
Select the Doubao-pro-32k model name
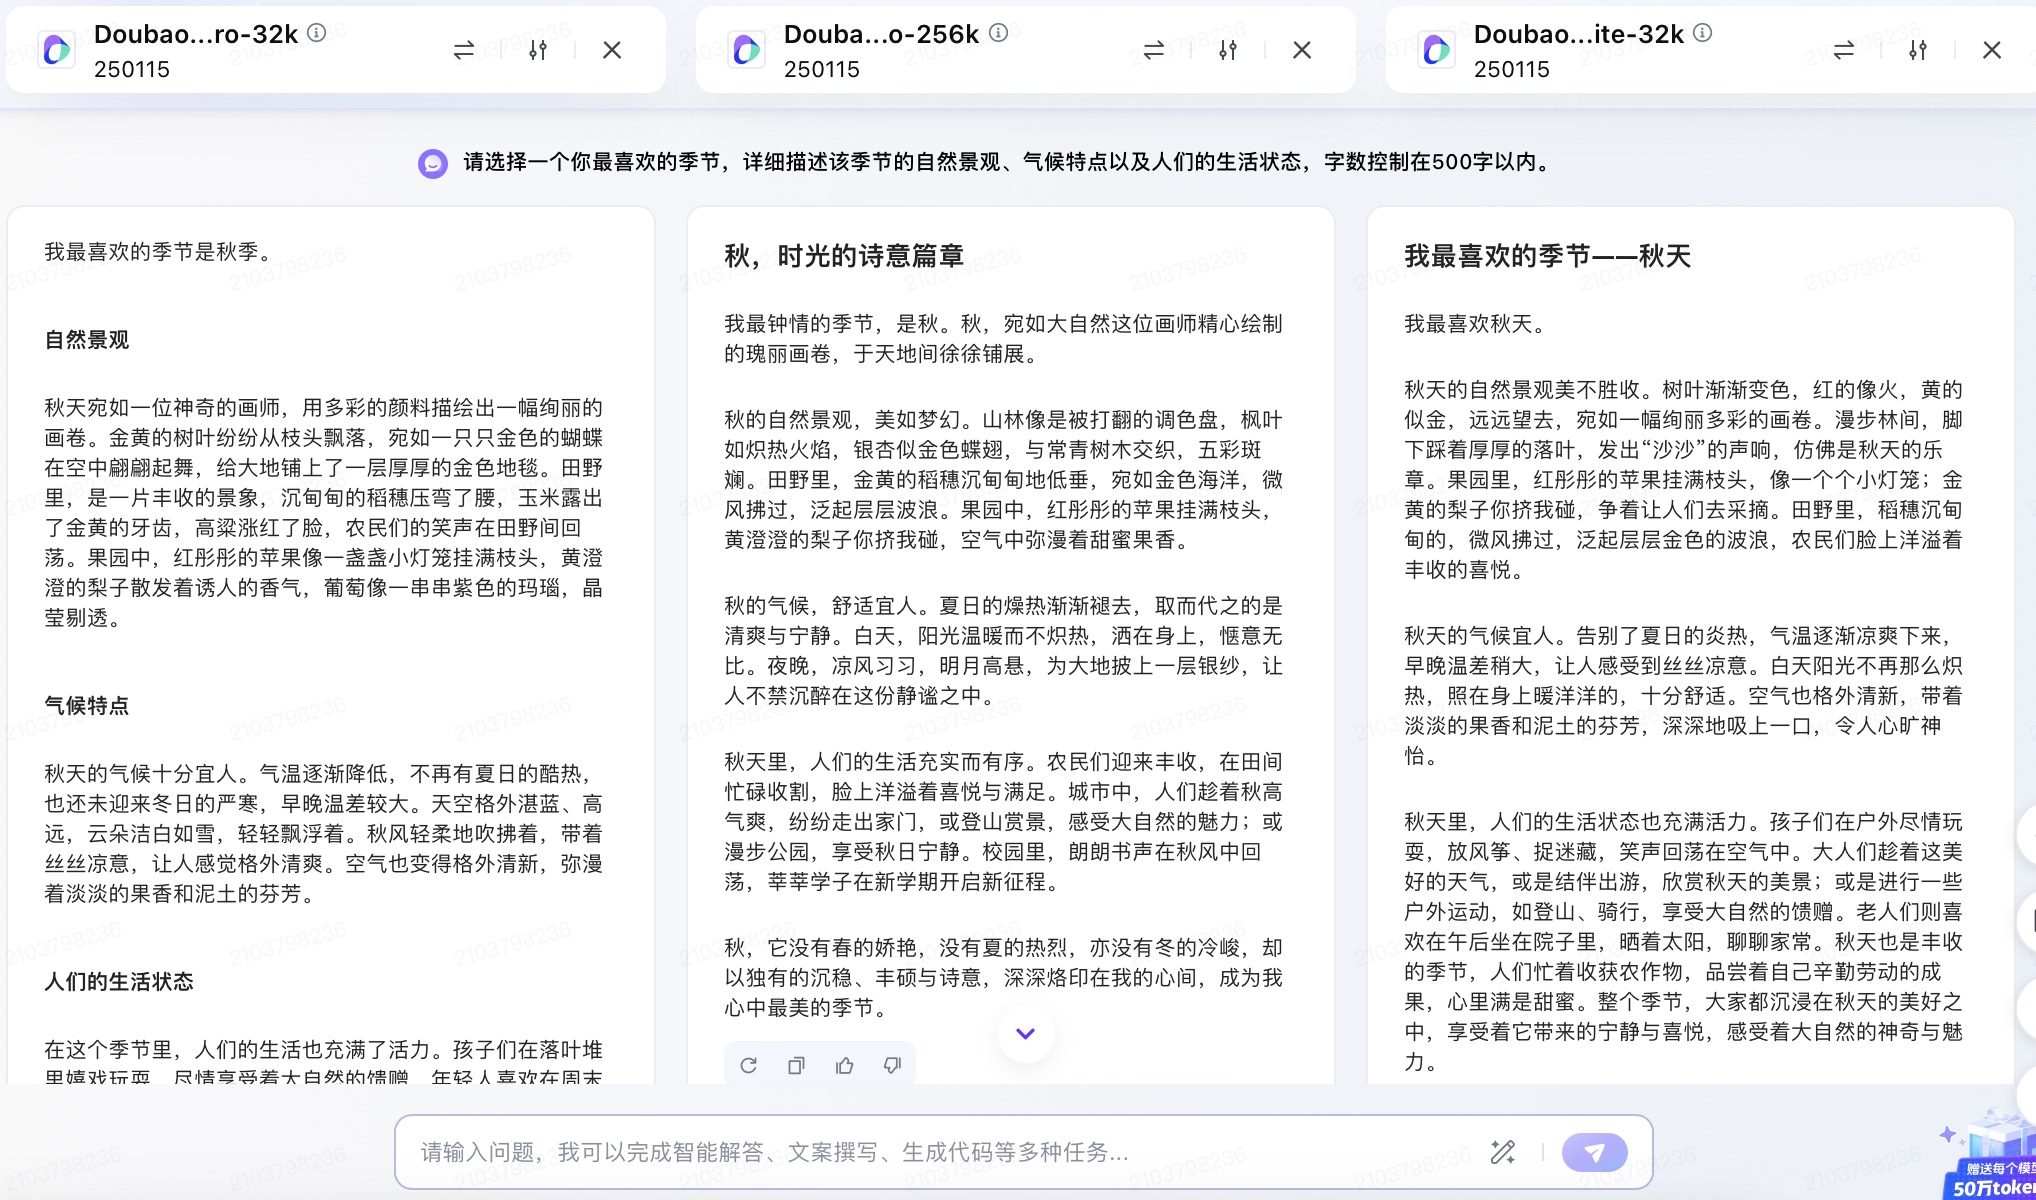click(x=196, y=34)
